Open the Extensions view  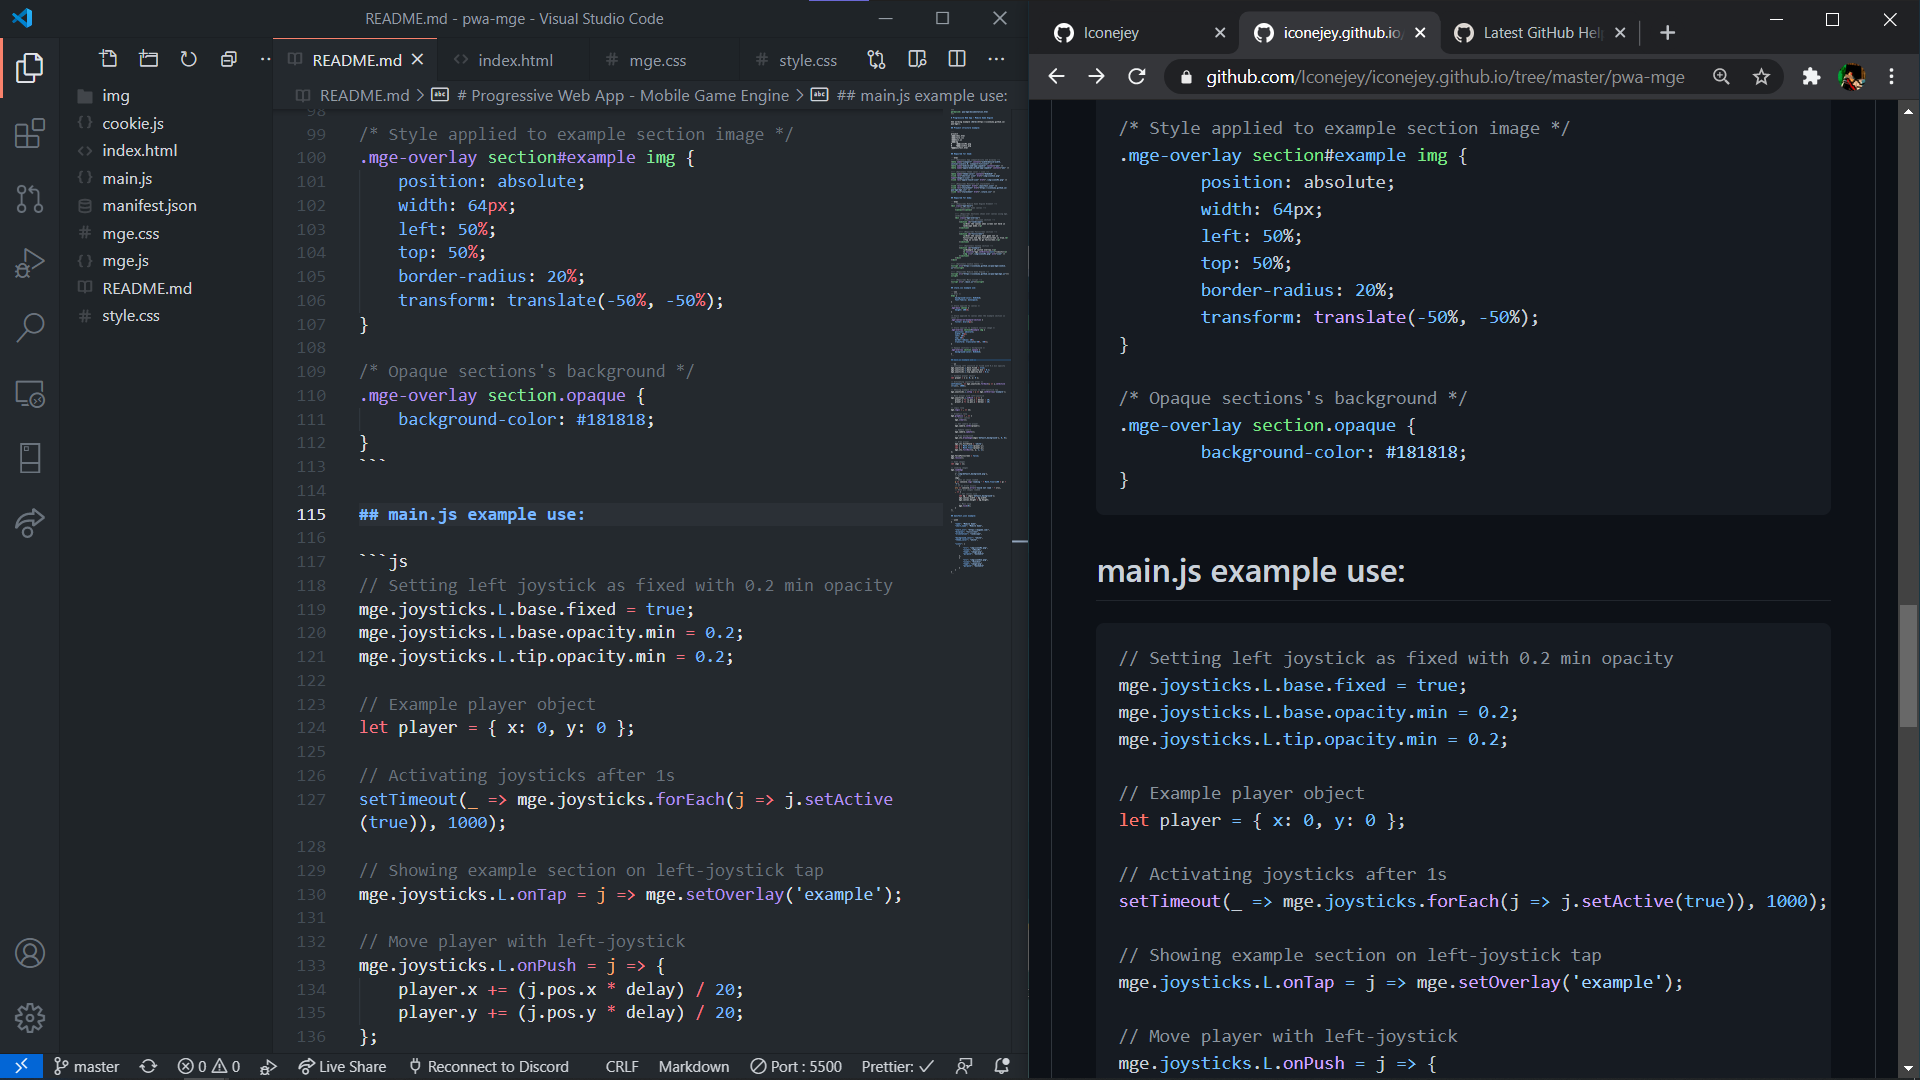tap(30, 133)
